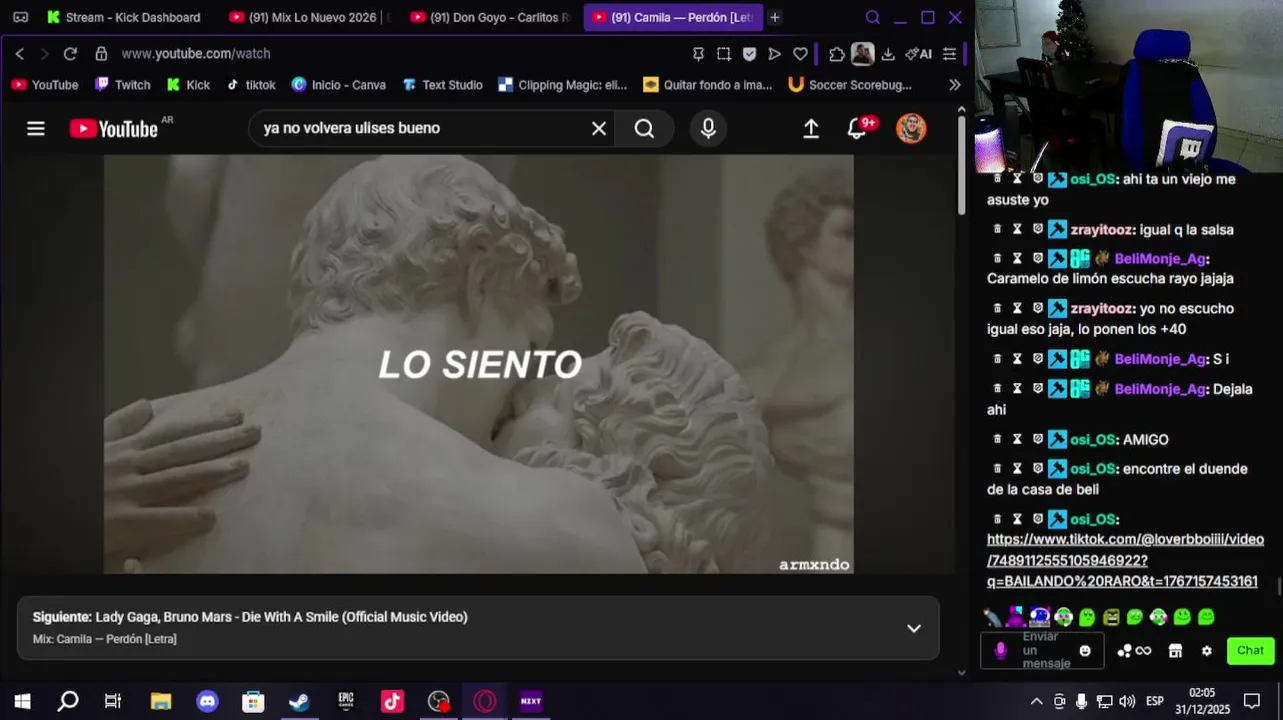
Task: Click the browser back arrow
Action: pos(19,54)
